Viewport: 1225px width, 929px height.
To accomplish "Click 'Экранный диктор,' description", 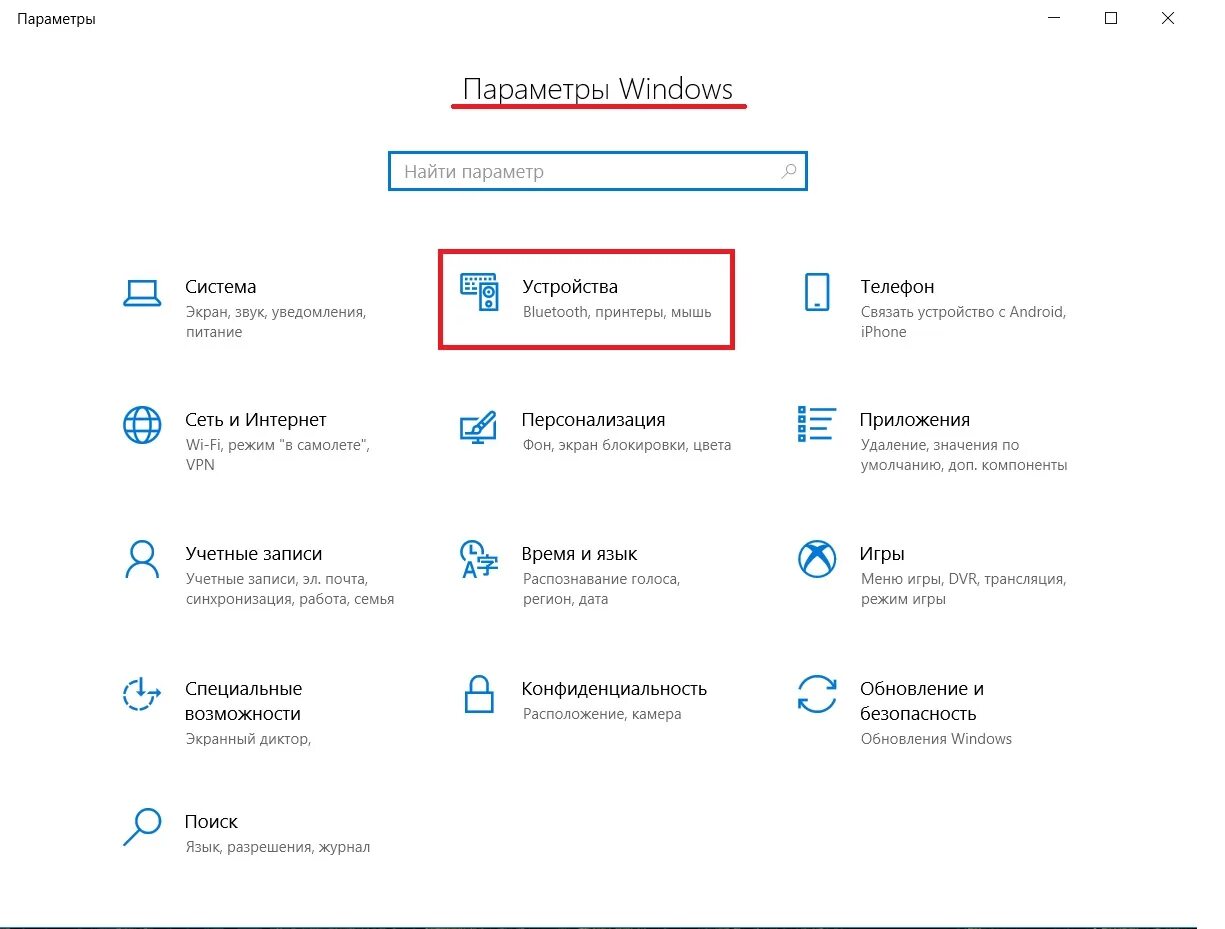I will click(248, 739).
